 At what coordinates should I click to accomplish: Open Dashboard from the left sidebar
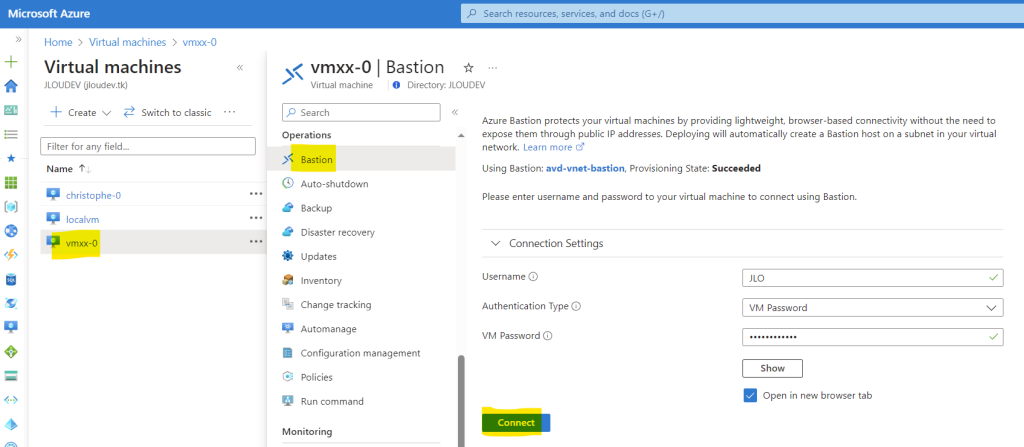point(11,110)
